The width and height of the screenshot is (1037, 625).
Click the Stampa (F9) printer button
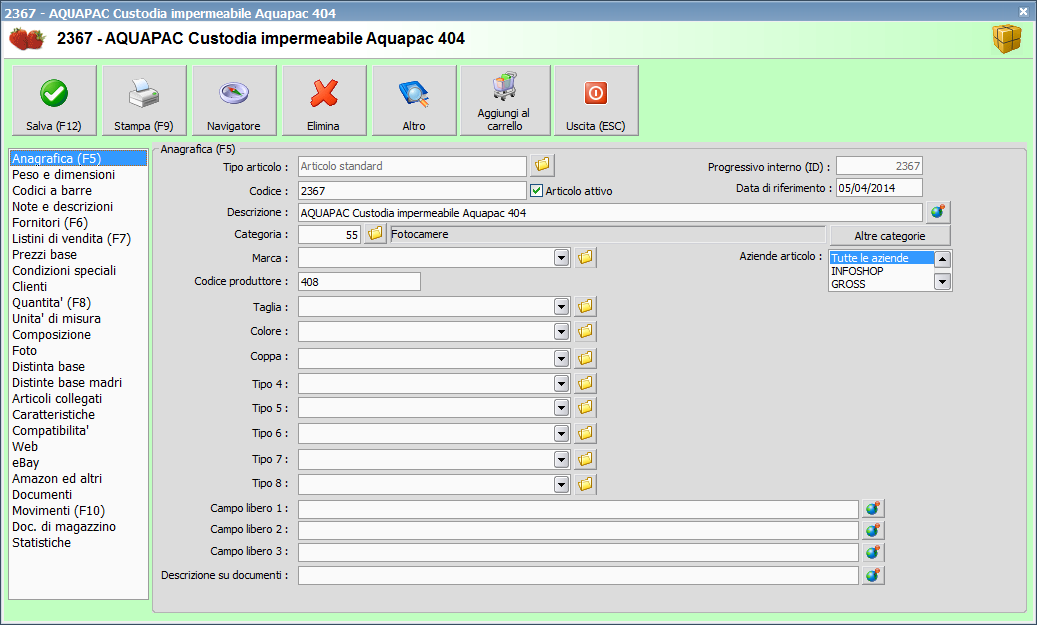click(144, 101)
